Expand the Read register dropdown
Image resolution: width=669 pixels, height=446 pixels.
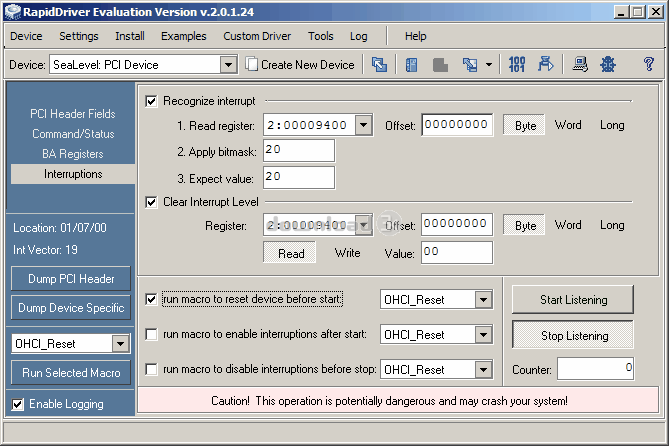[363, 126]
